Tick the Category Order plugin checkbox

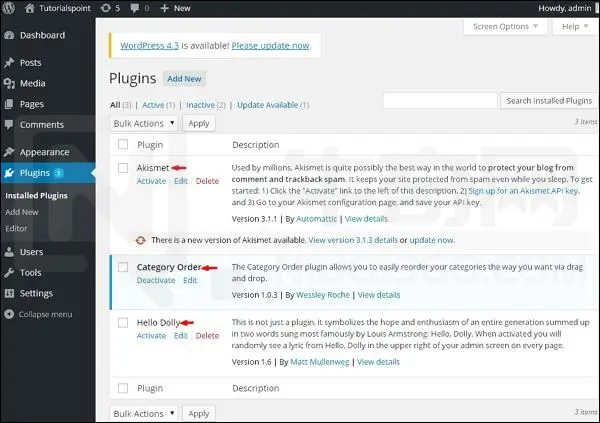pos(123,267)
